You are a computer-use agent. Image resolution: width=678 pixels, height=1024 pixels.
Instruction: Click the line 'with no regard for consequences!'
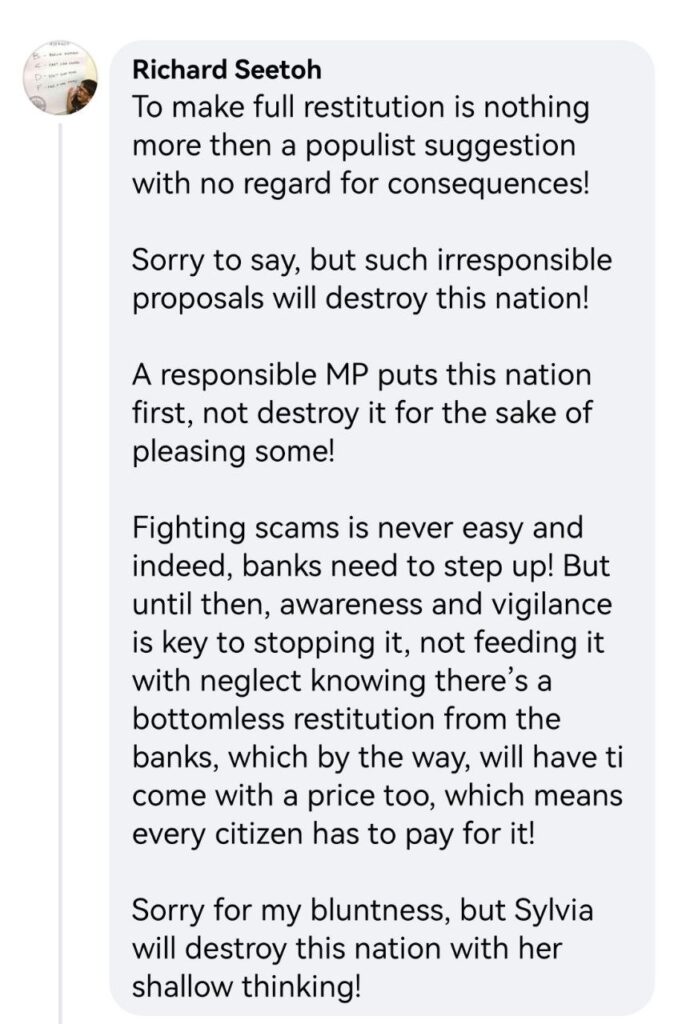(361, 184)
